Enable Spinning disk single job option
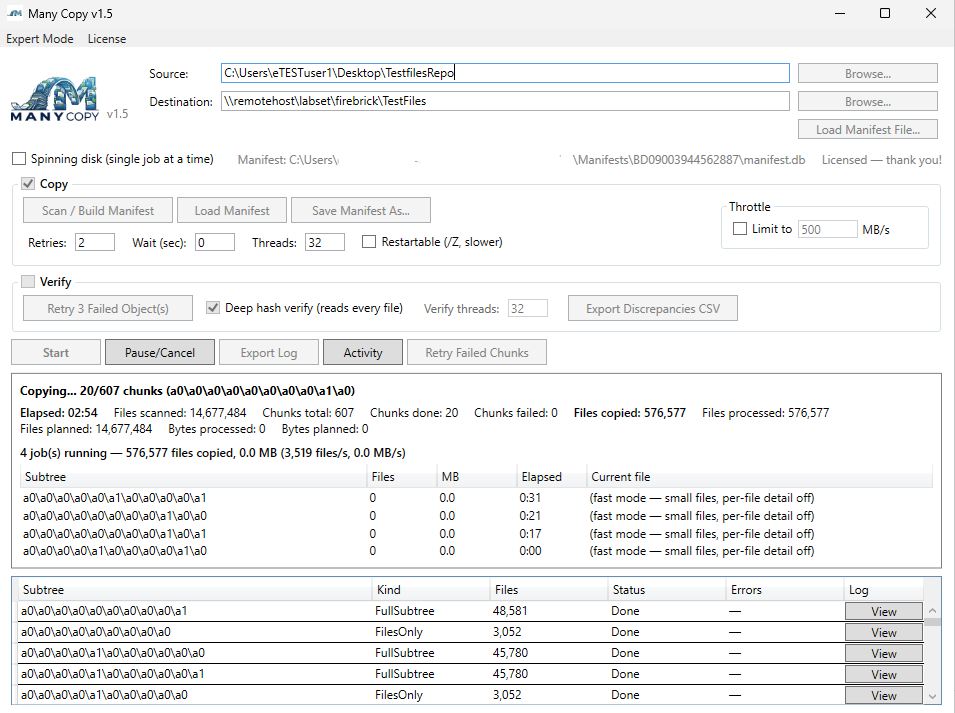Image resolution: width=955 pixels, height=713 pixels. point(19,159)
